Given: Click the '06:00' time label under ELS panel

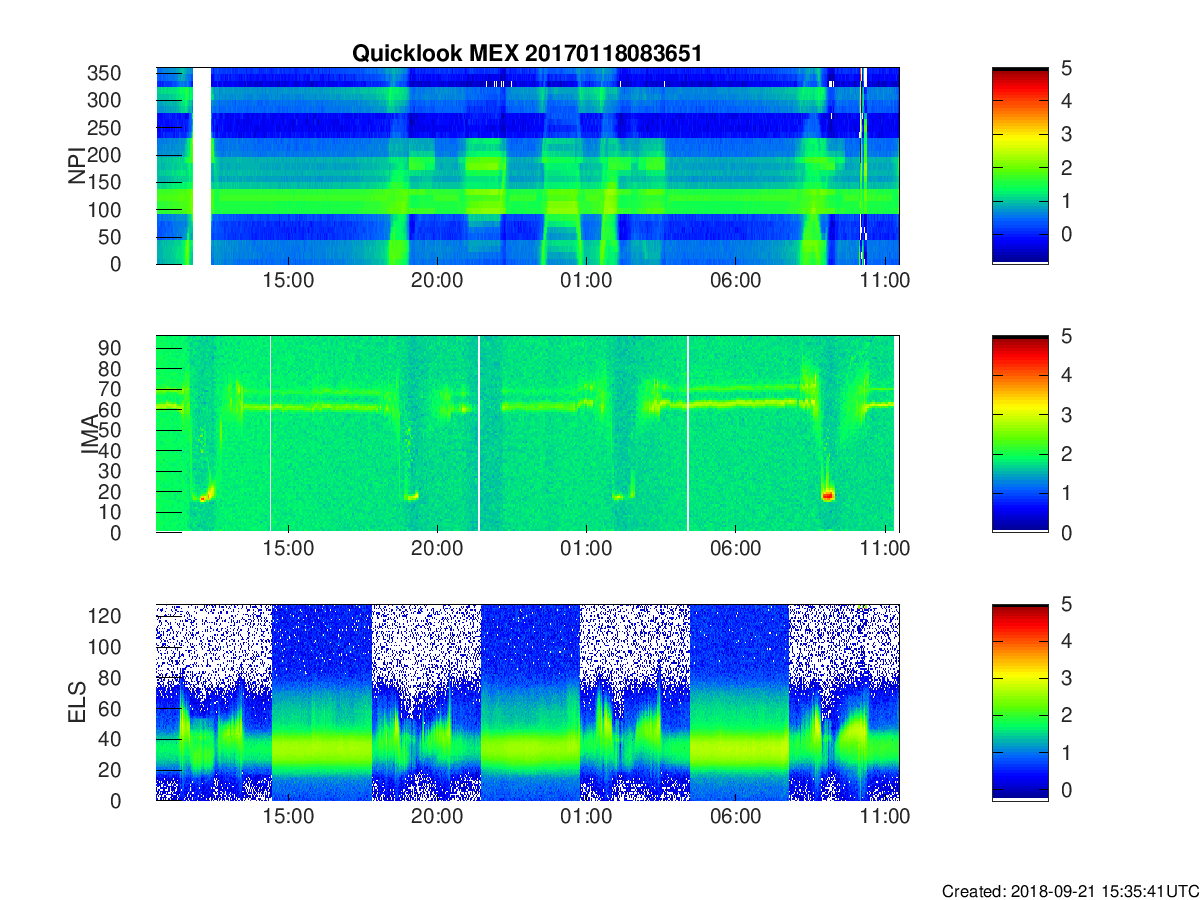Looking at the screenshot, I should [735, 817].
